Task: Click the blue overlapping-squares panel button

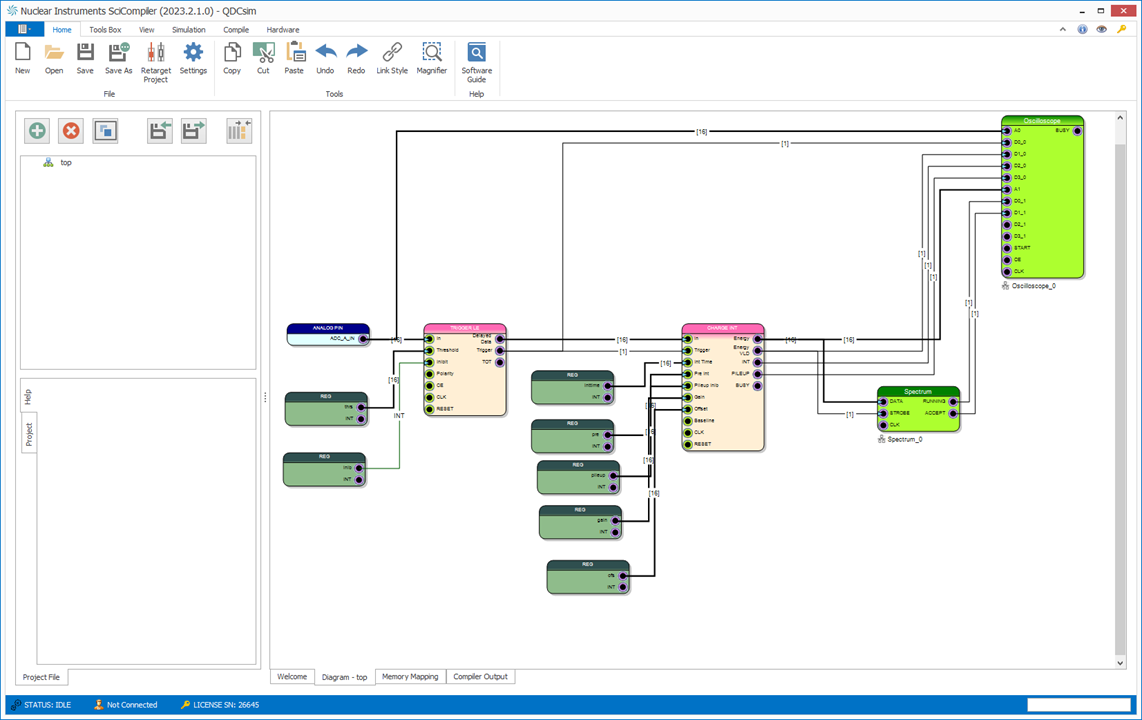Action: [x=106, y=131]
